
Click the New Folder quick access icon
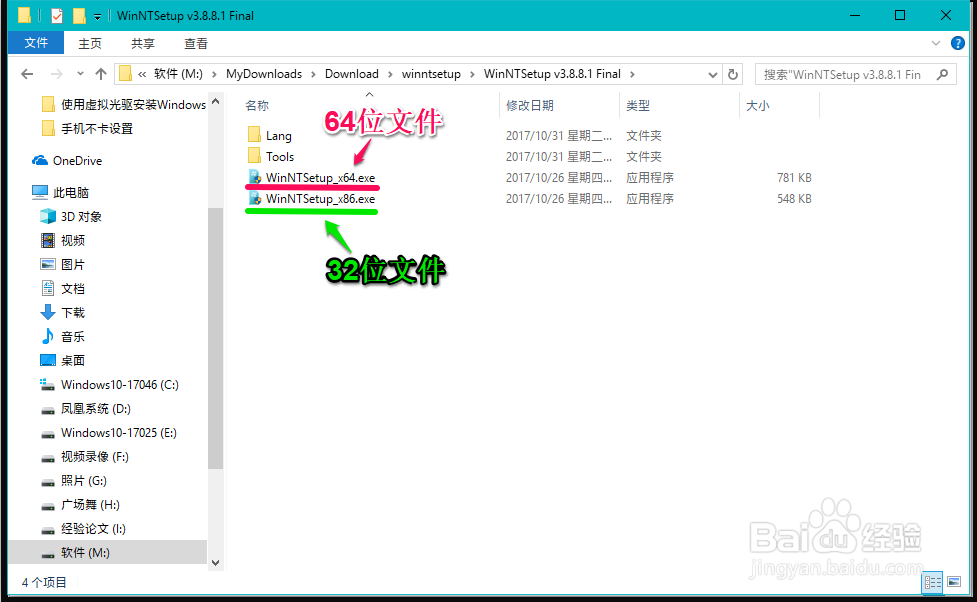79,16
